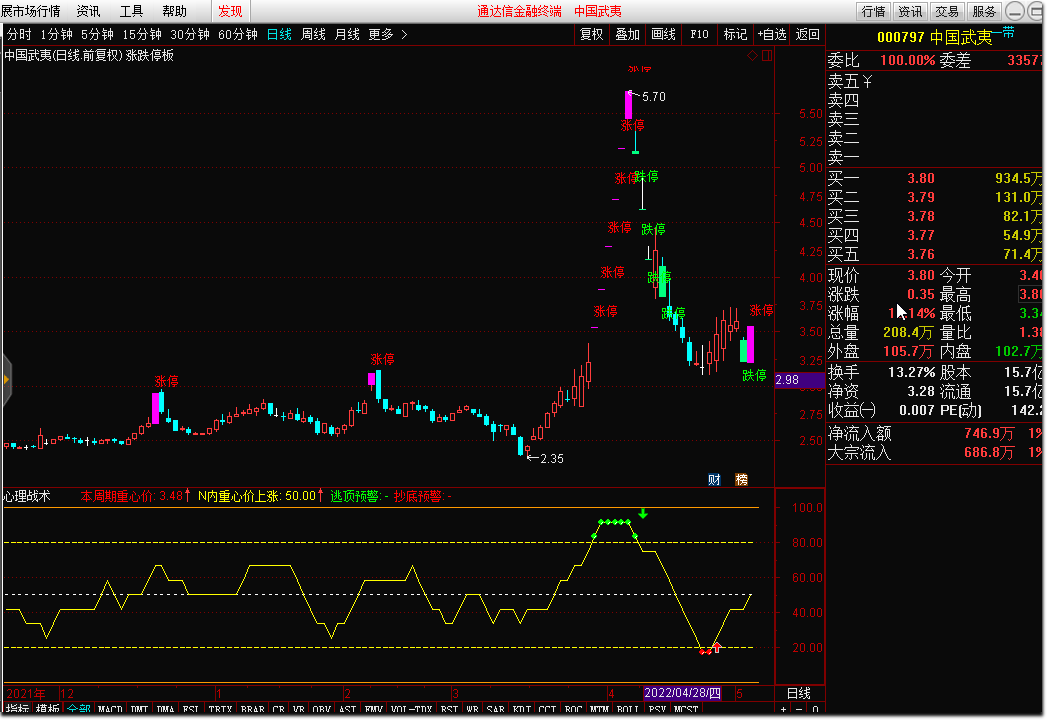Click the low price label 2.35 on chart
The image size is (1048, 720).
(551, 459)
